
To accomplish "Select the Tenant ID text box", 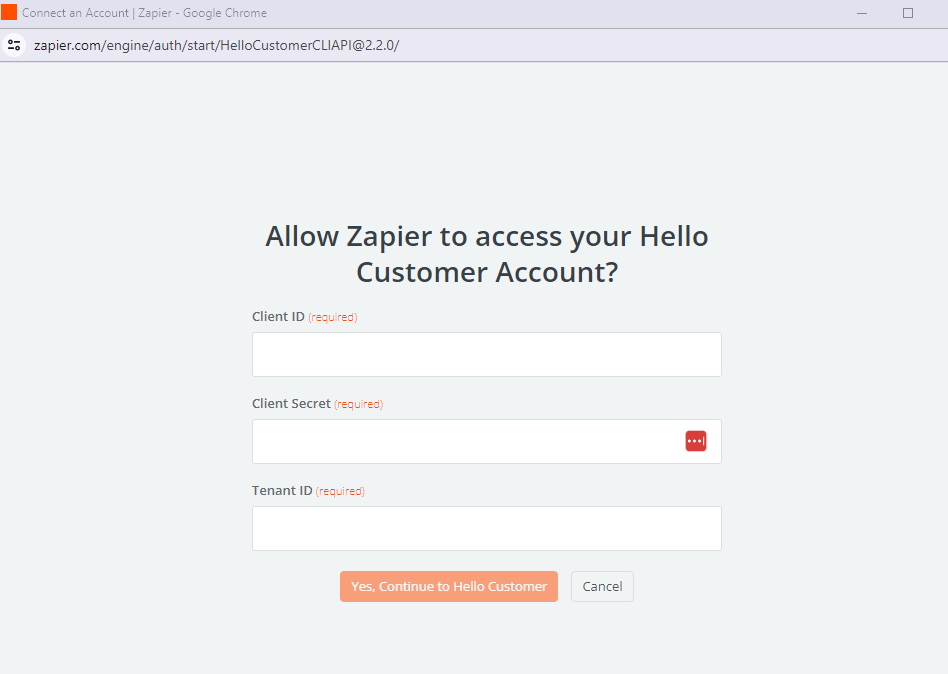I will 486,528.
